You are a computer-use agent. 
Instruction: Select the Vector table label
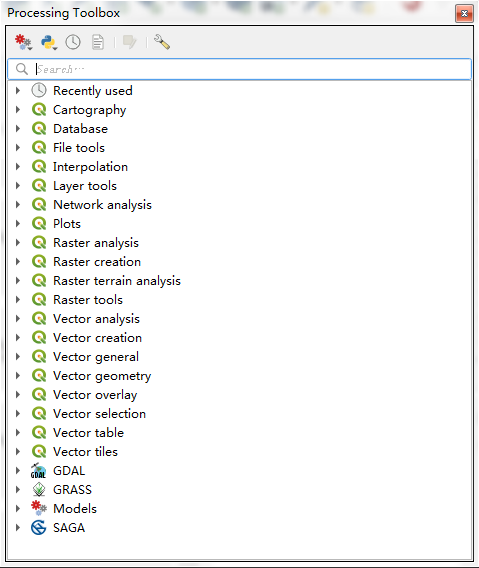(x=88, y=433)
